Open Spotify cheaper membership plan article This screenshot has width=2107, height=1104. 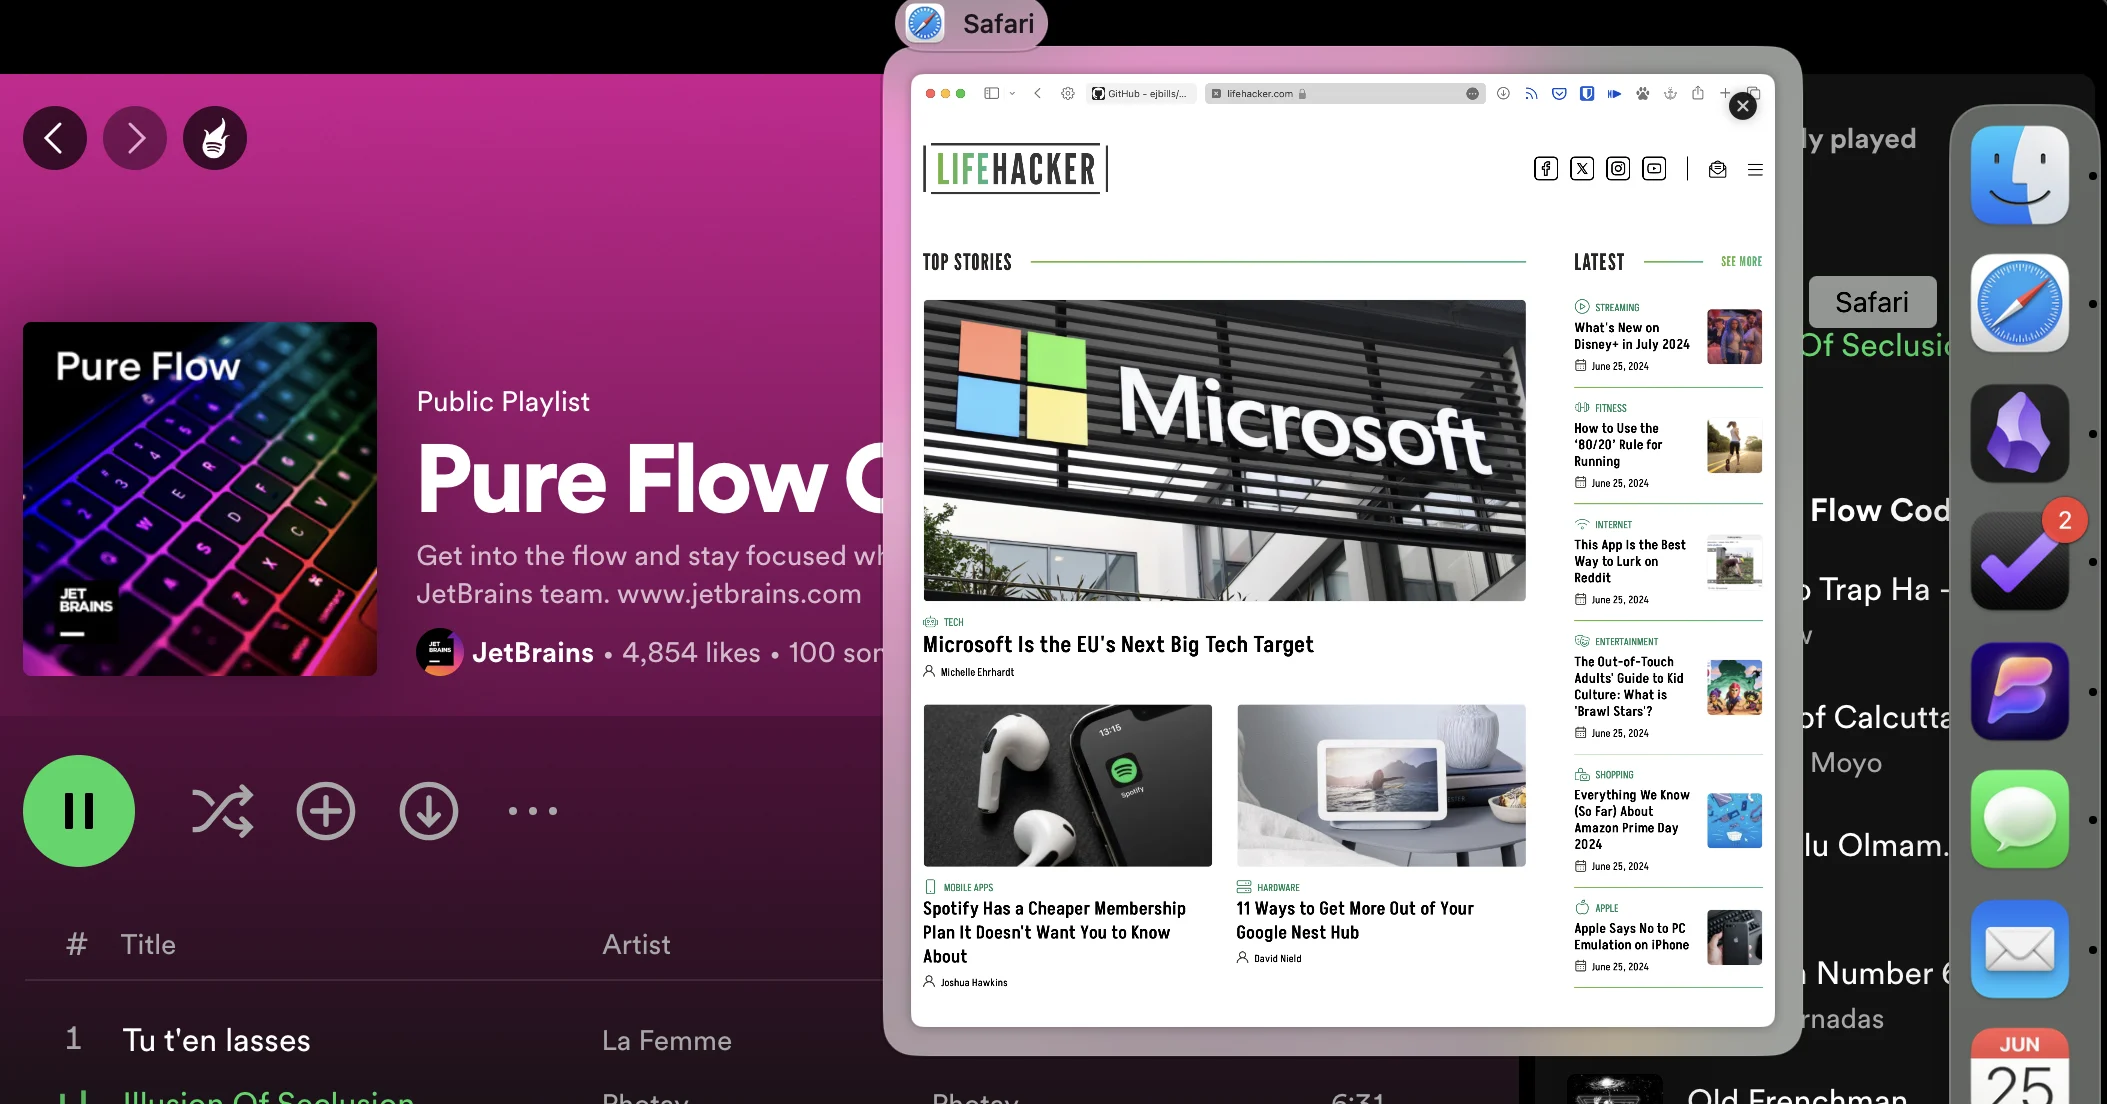click(x=1054, y=932)
